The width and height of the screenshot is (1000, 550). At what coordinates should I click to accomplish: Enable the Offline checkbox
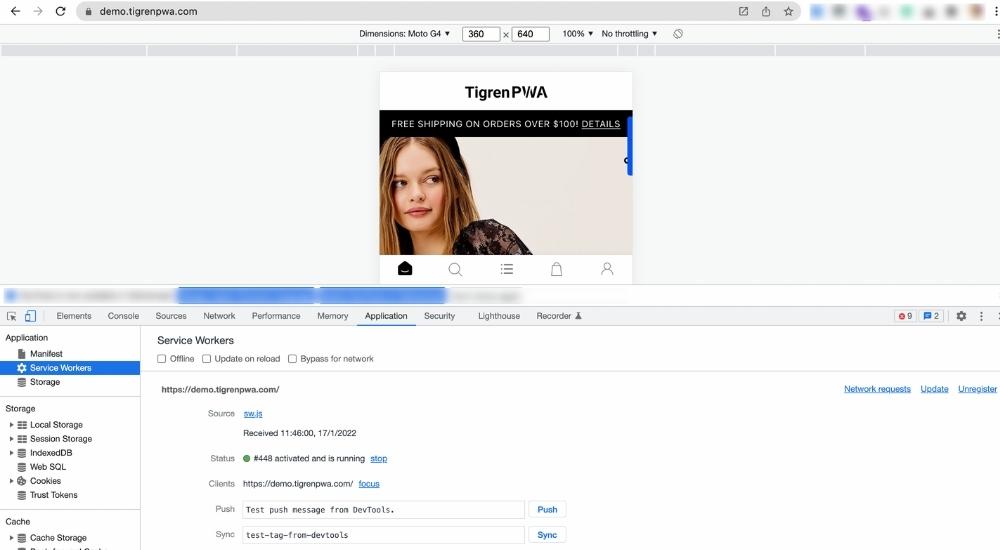[x=162, y=359]
